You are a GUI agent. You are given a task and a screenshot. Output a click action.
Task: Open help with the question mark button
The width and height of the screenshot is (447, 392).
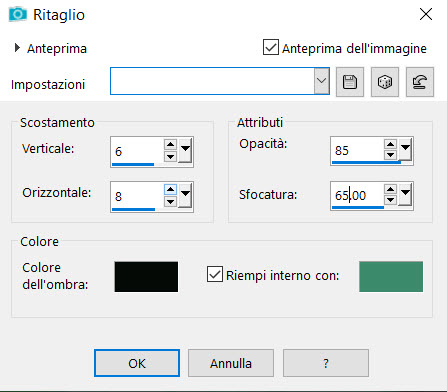pos(326,363)
